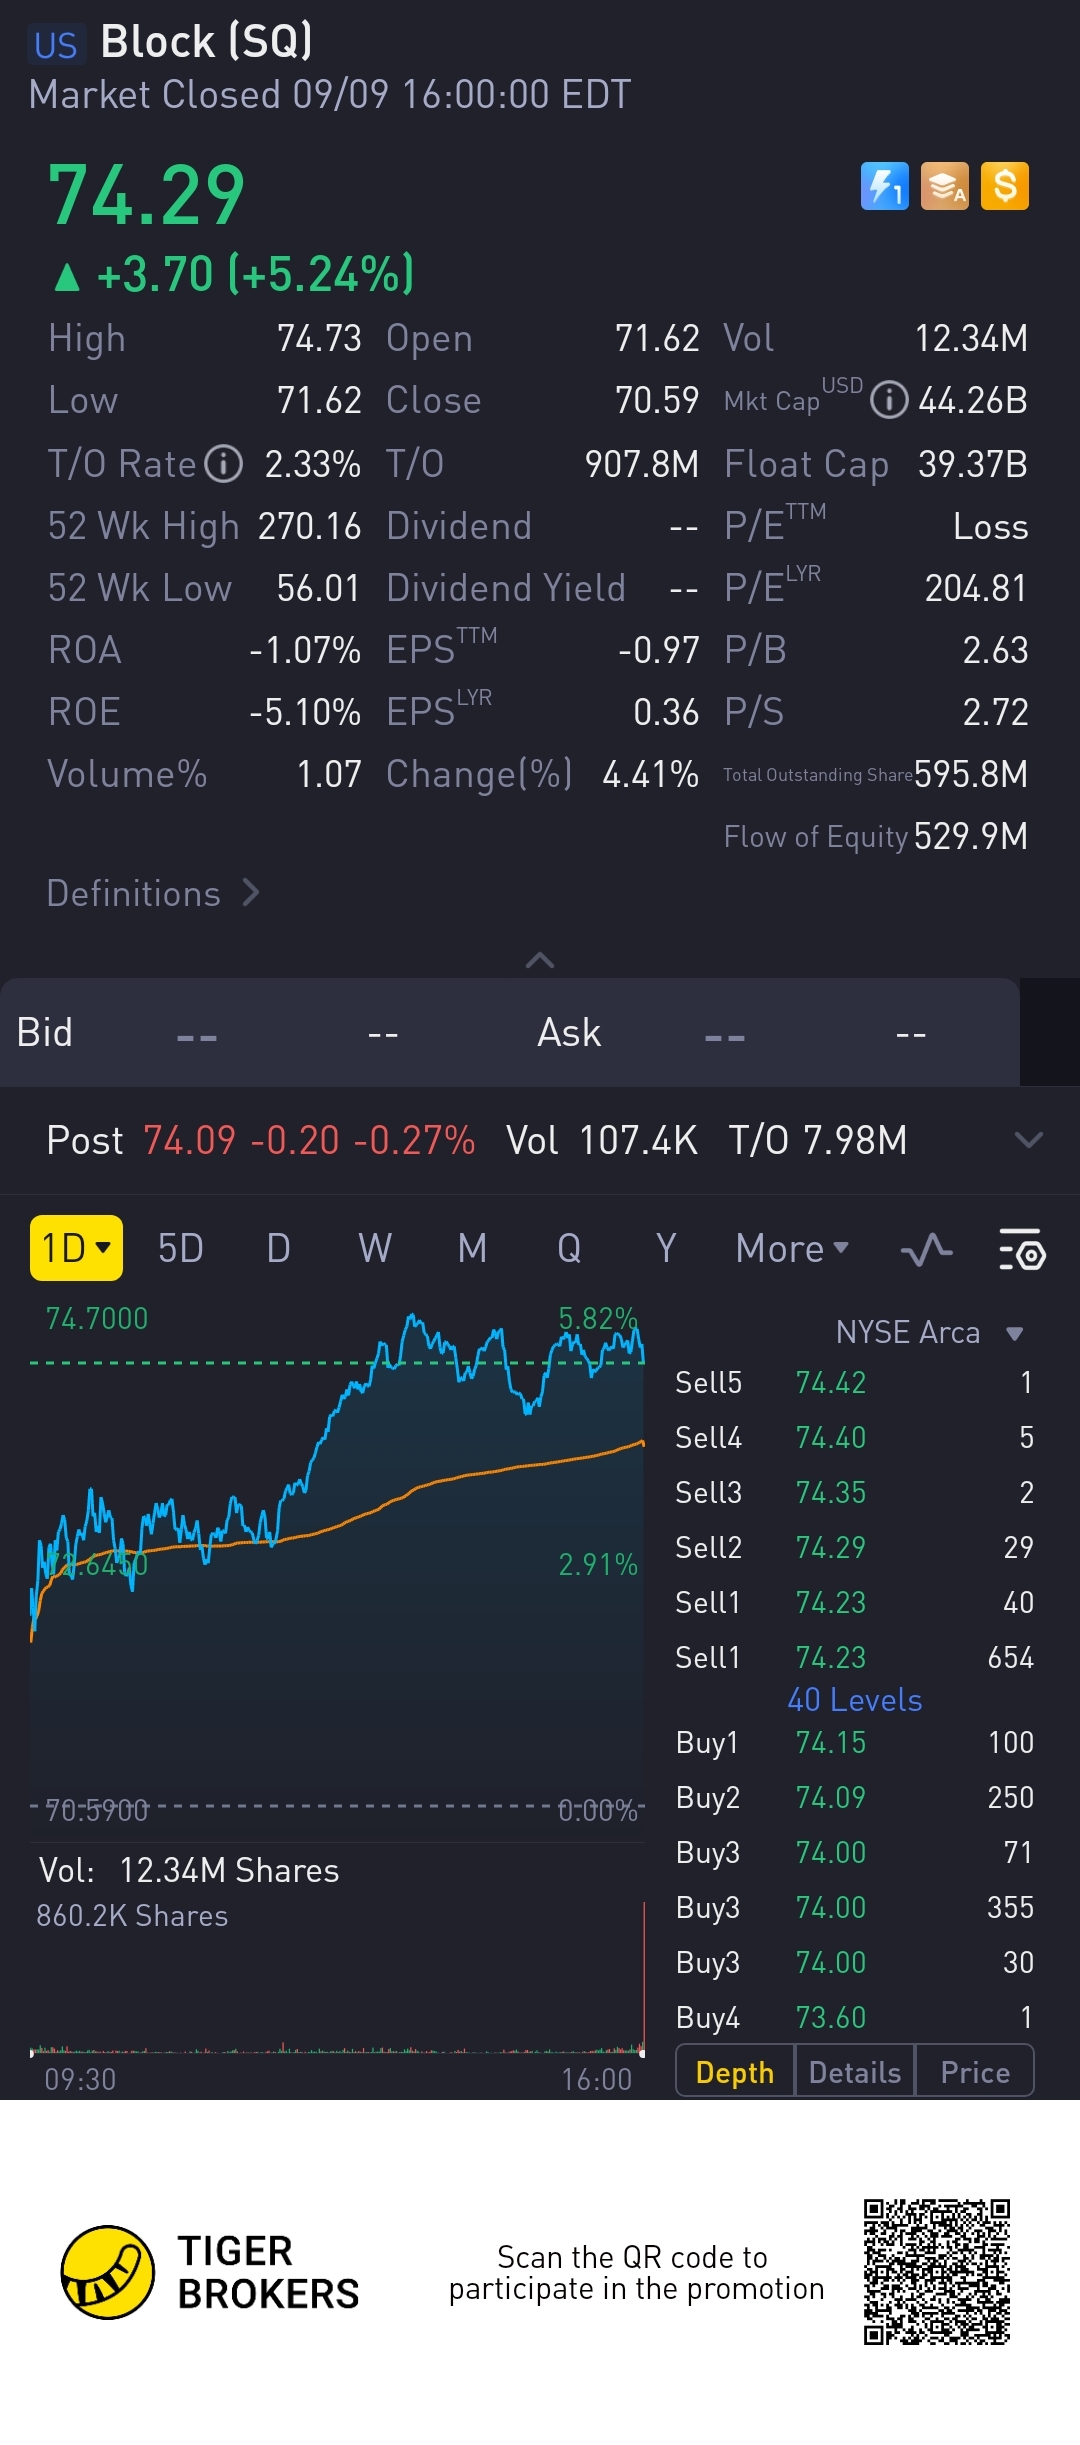Open the Mkt Cap info icon
Viewport: 1080px width, 2445px height.
(888, 400)
